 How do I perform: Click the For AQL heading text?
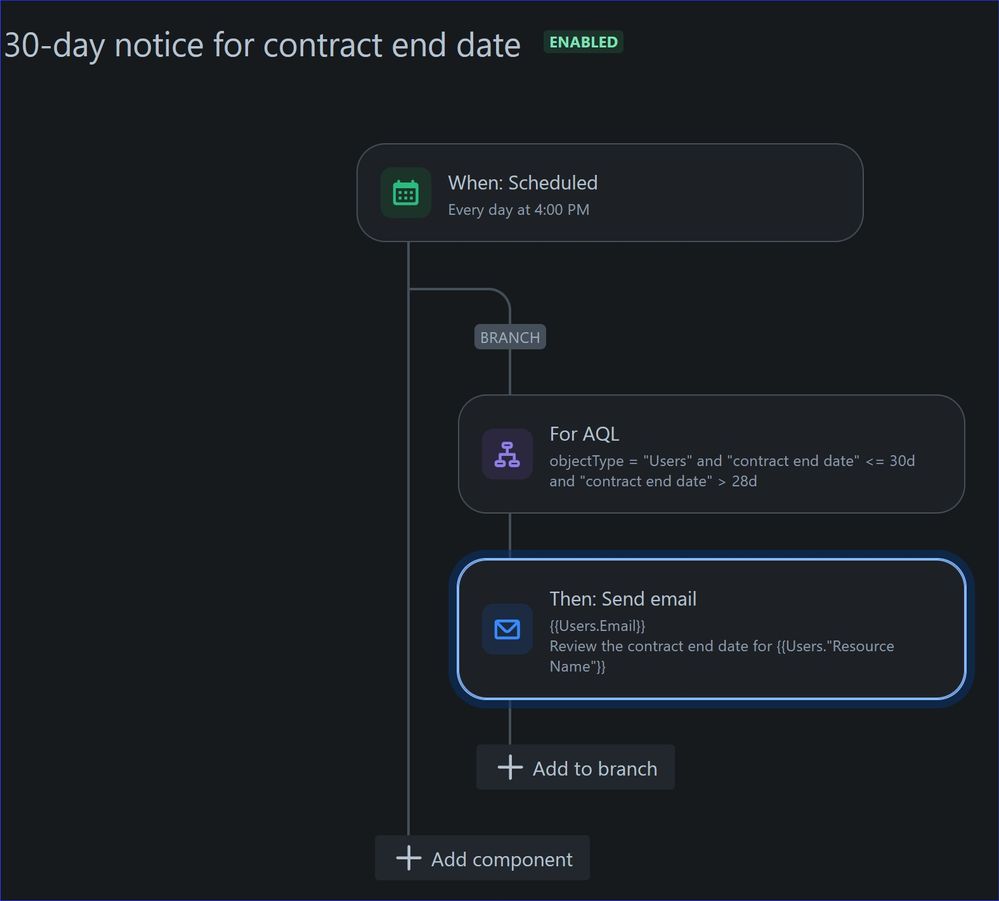[584, 434]
